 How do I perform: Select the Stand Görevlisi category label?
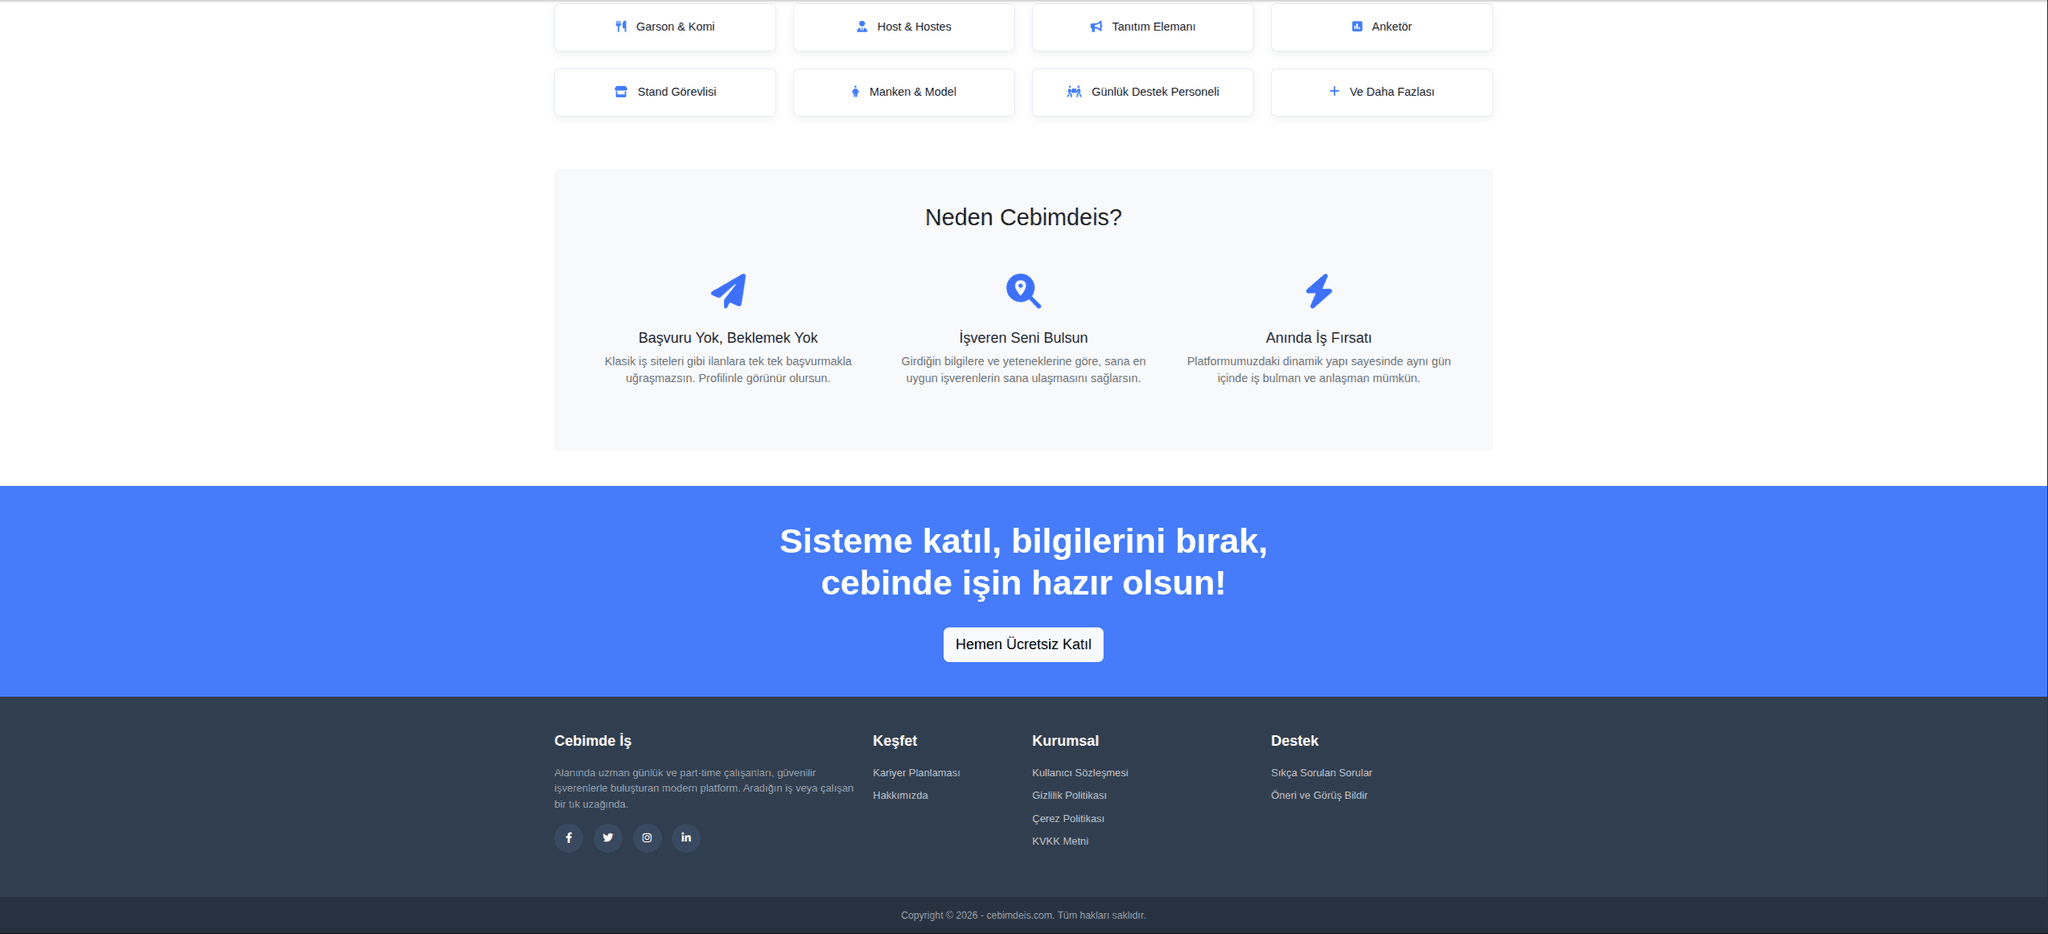coord(677,92)
